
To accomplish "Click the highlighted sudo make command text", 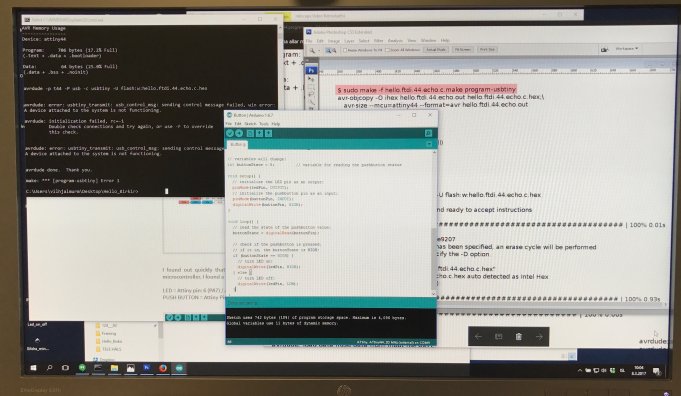I will click(x=426, y=89).
